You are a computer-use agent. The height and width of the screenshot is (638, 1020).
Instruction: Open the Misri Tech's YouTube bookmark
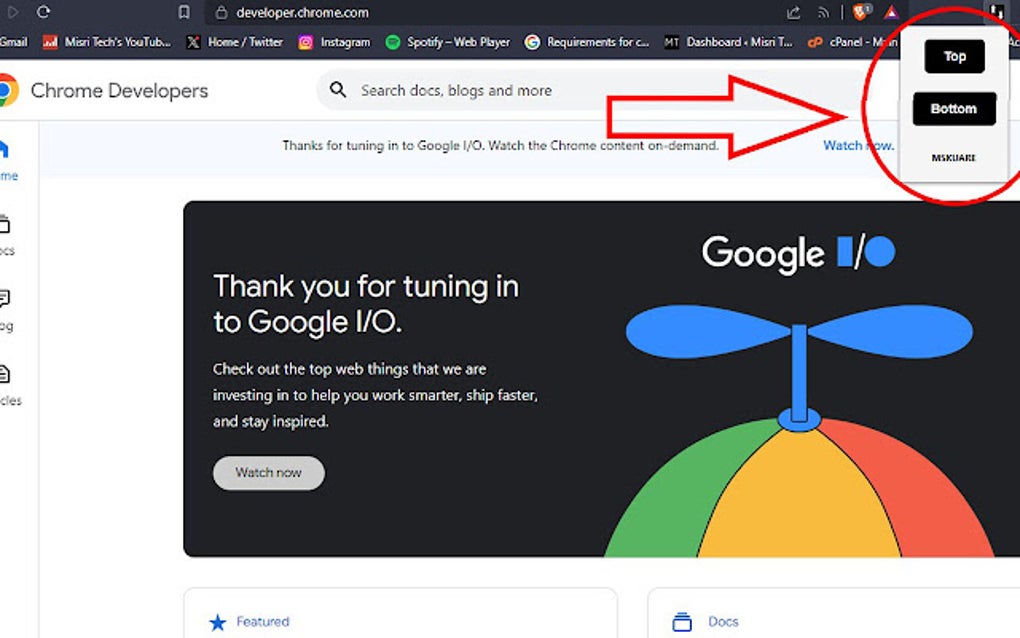(x=107, y=42)
